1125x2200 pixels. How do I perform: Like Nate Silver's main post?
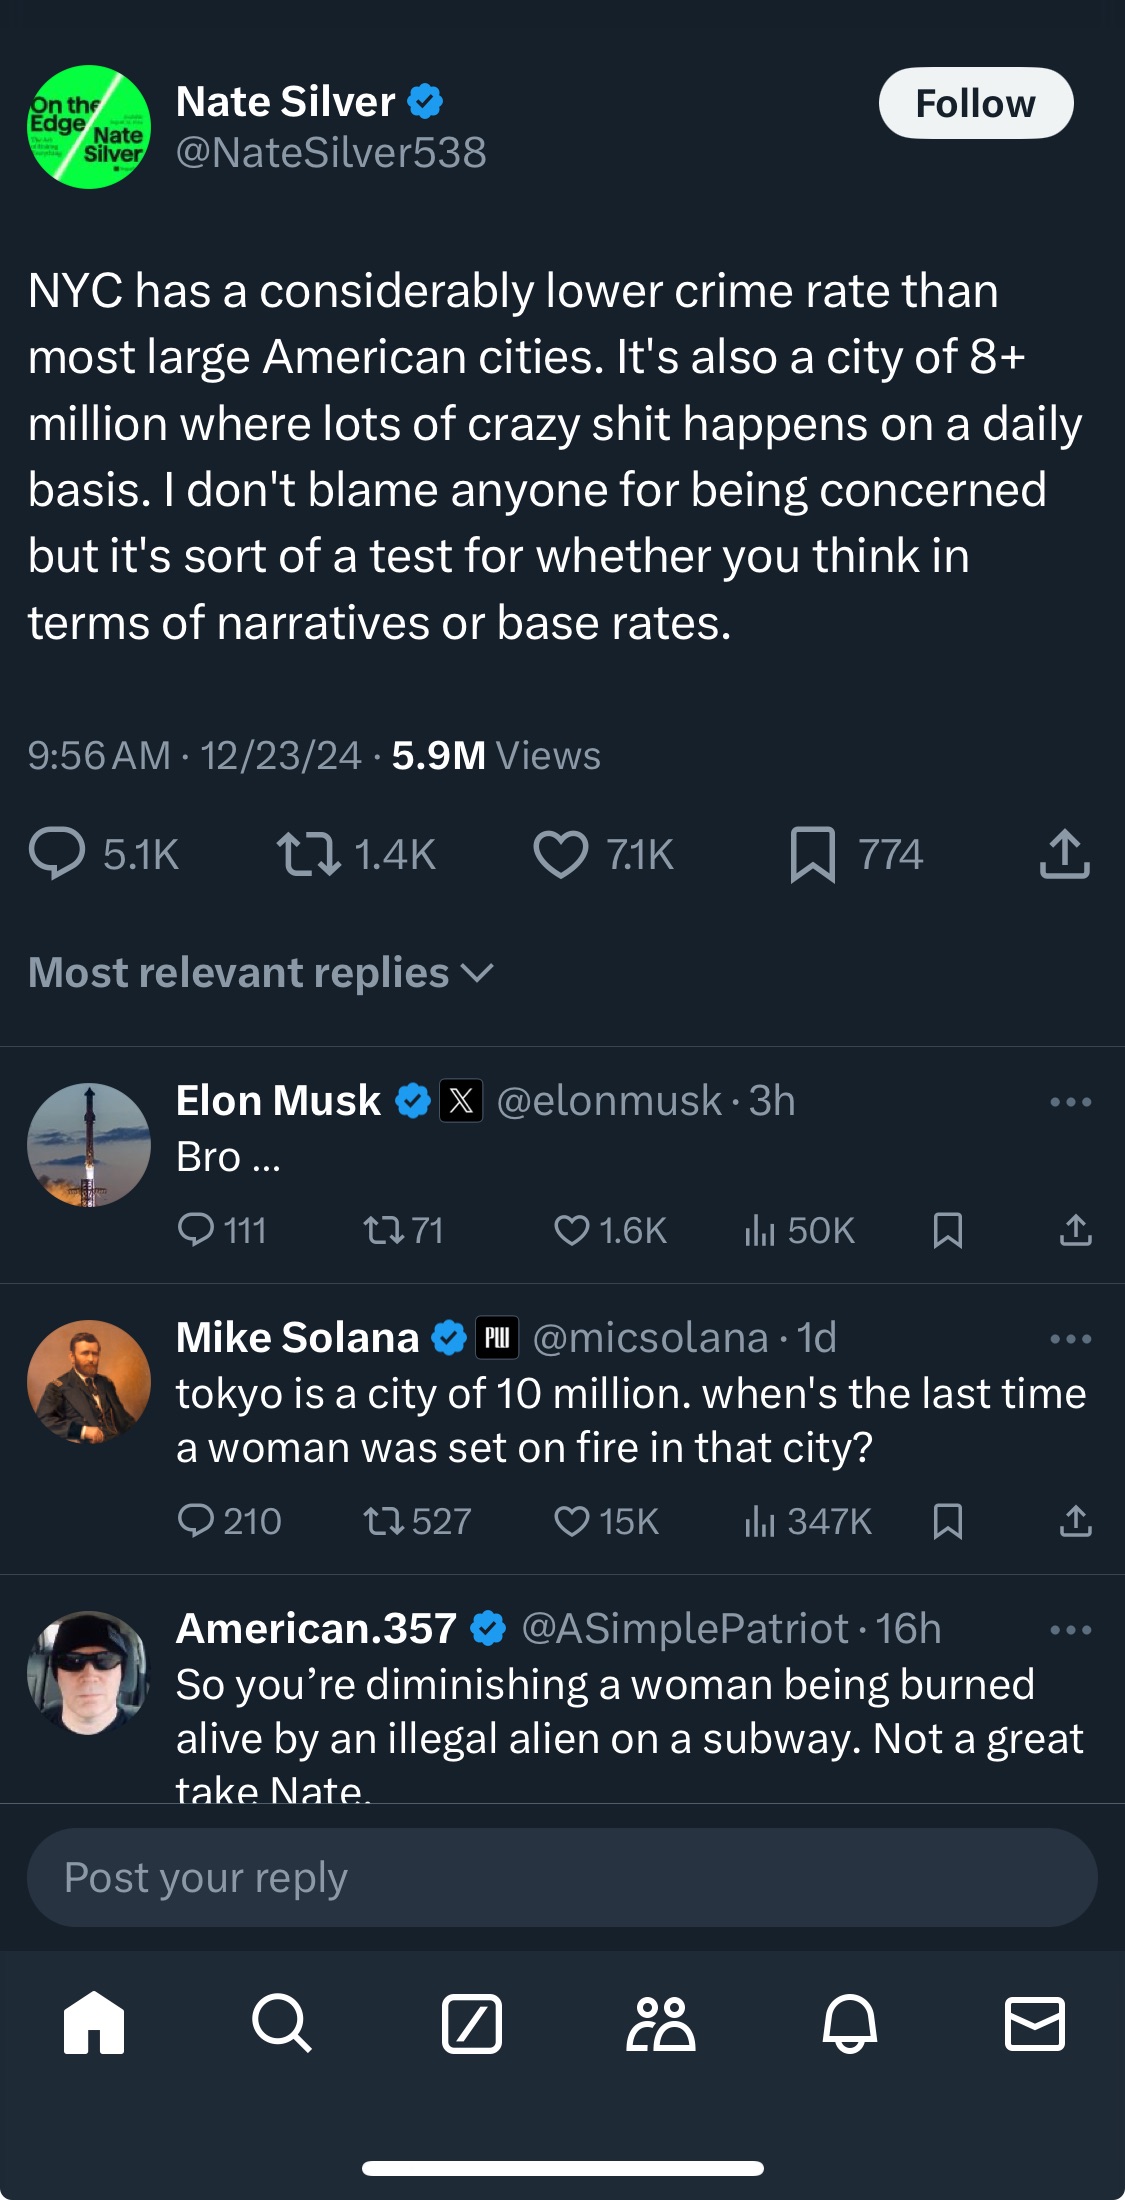pyautogui.click(x=561, y=855)
